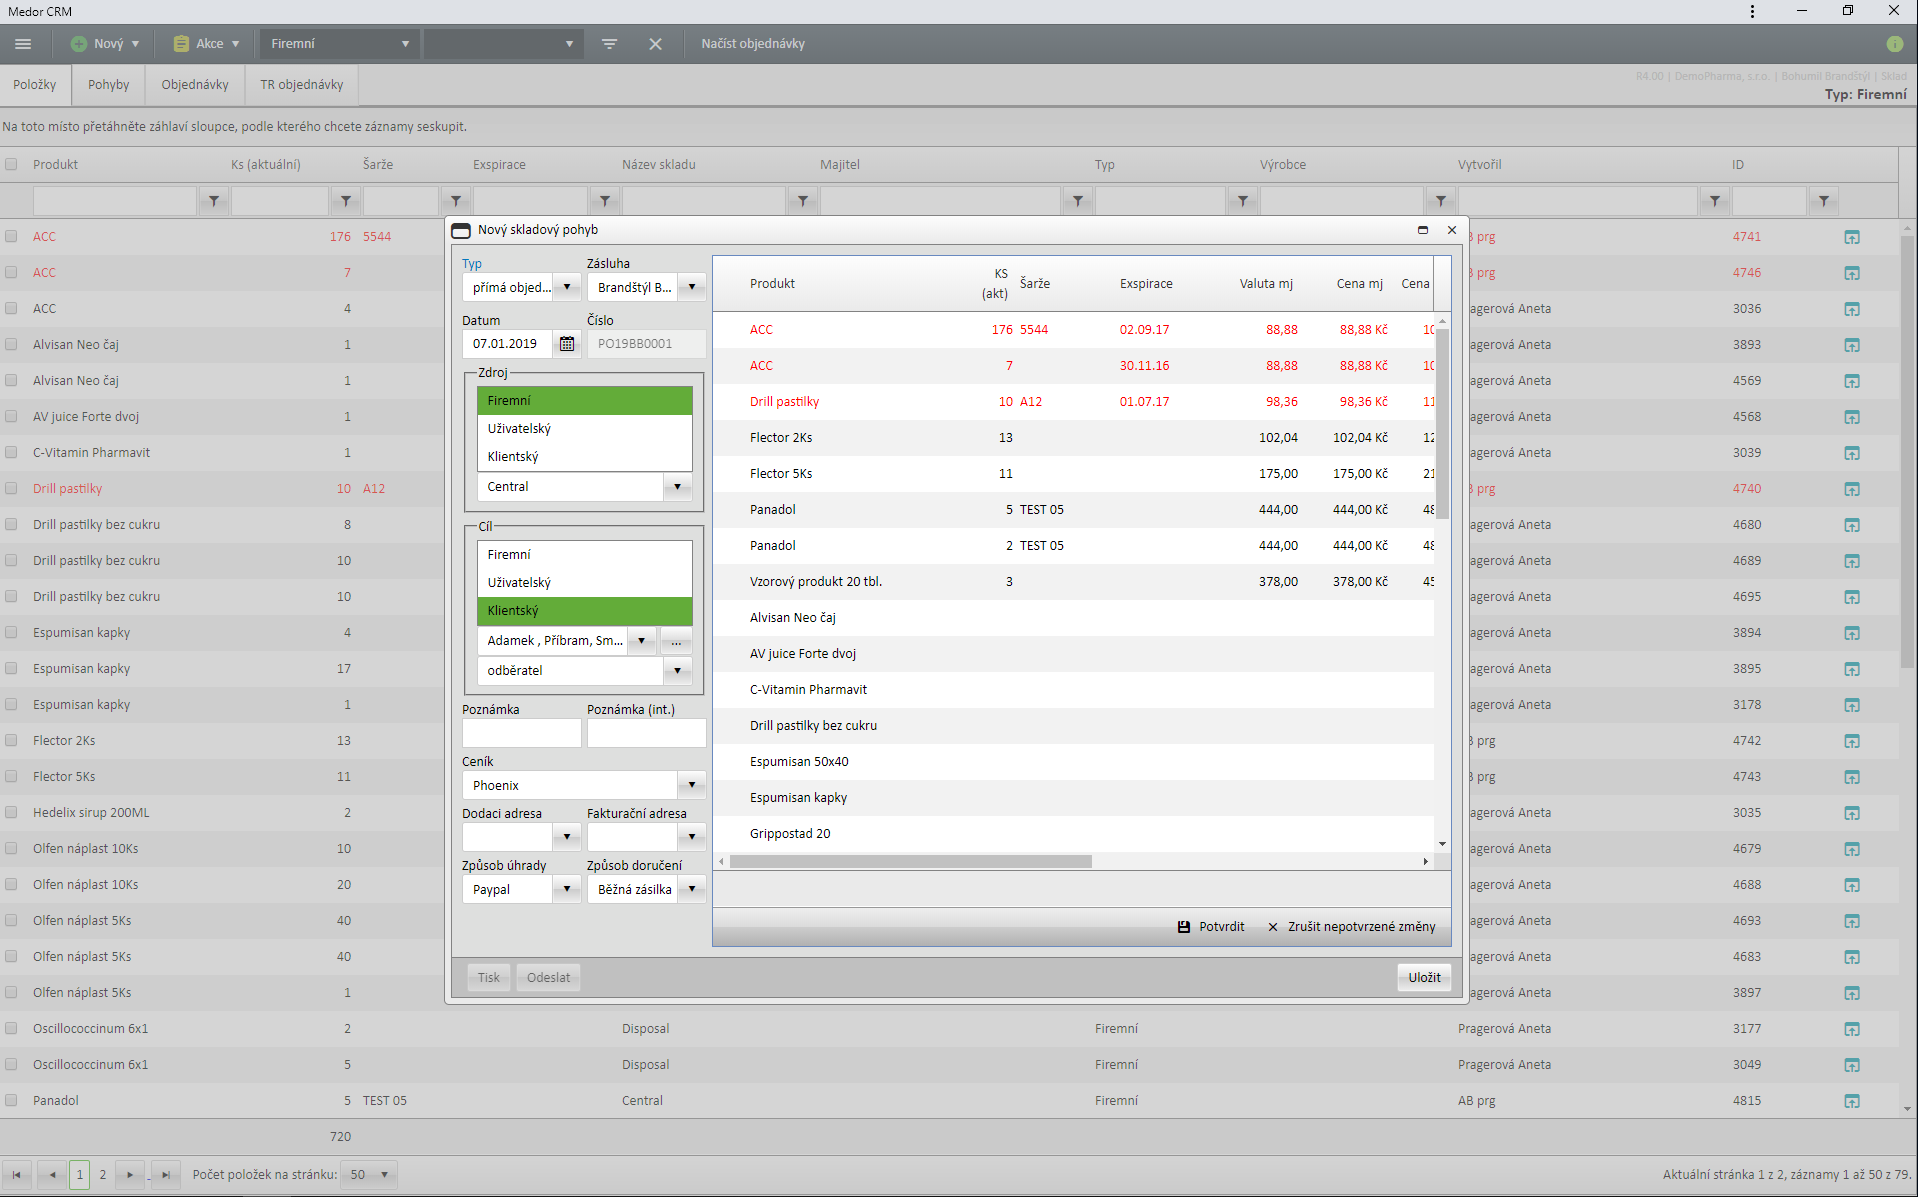The image size is (1918, 1197).
Task: Expand the Akce dropdown in toolbar
Action: click(x=235, y=44)
